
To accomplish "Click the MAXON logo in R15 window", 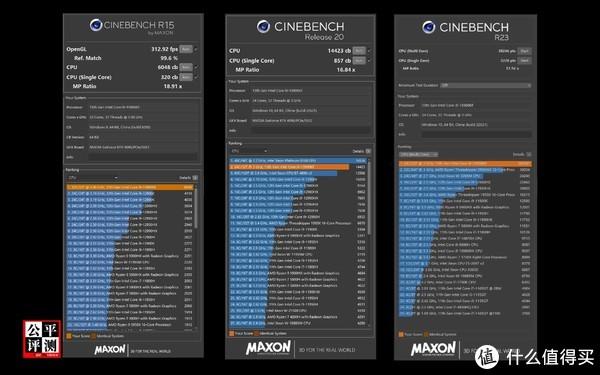I will tap(110, 349).
